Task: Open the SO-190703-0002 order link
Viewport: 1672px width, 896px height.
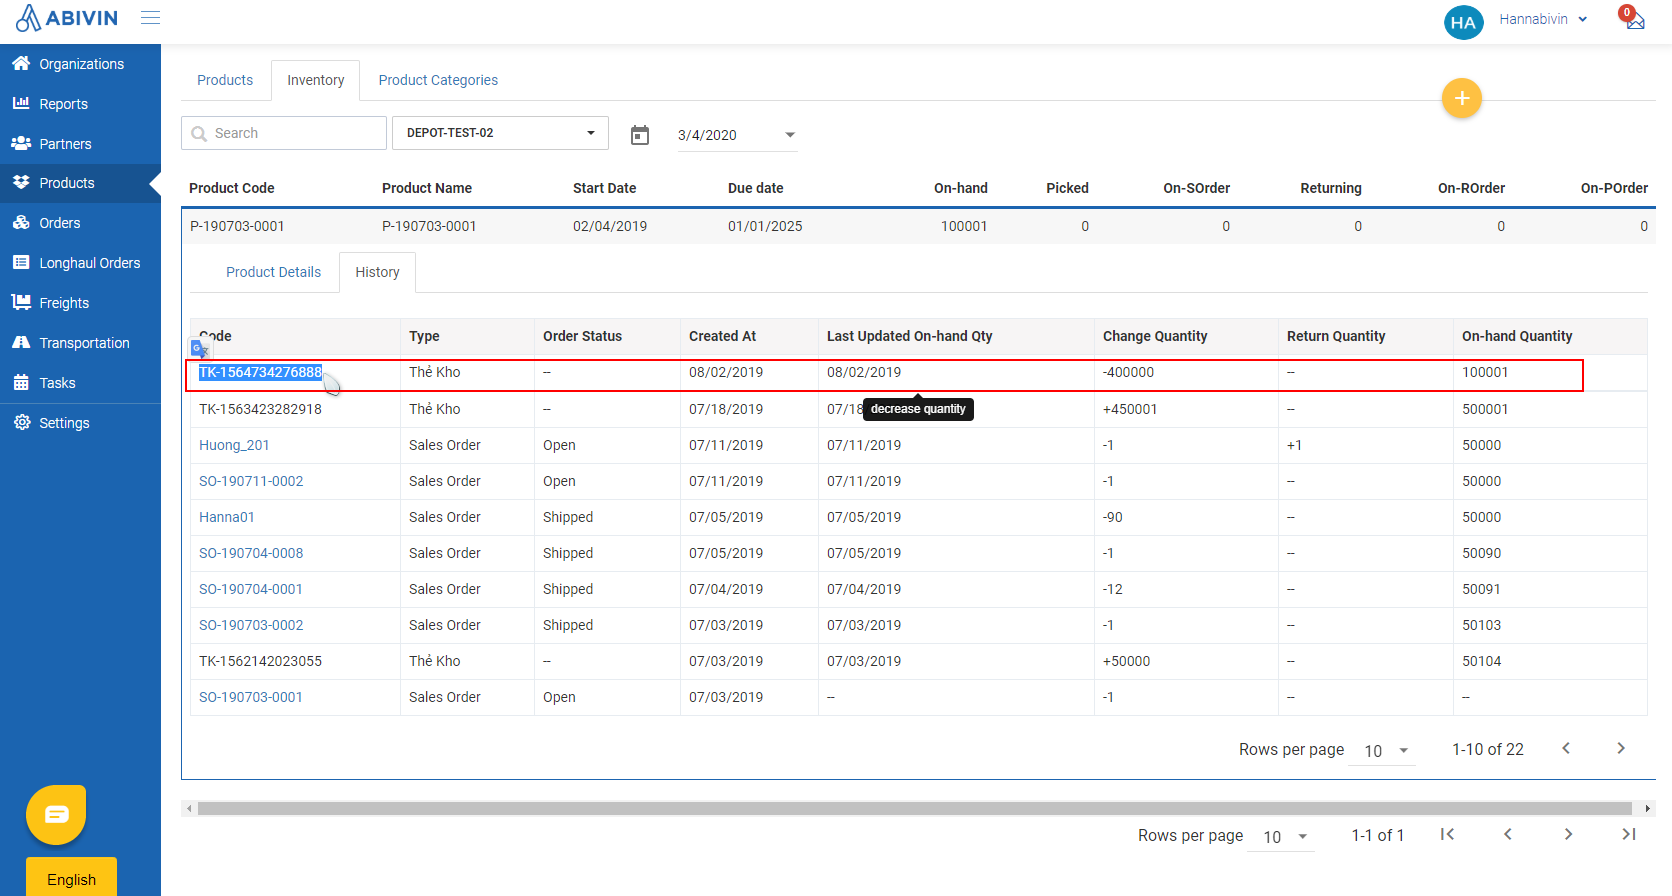Action: coord(251,625)
